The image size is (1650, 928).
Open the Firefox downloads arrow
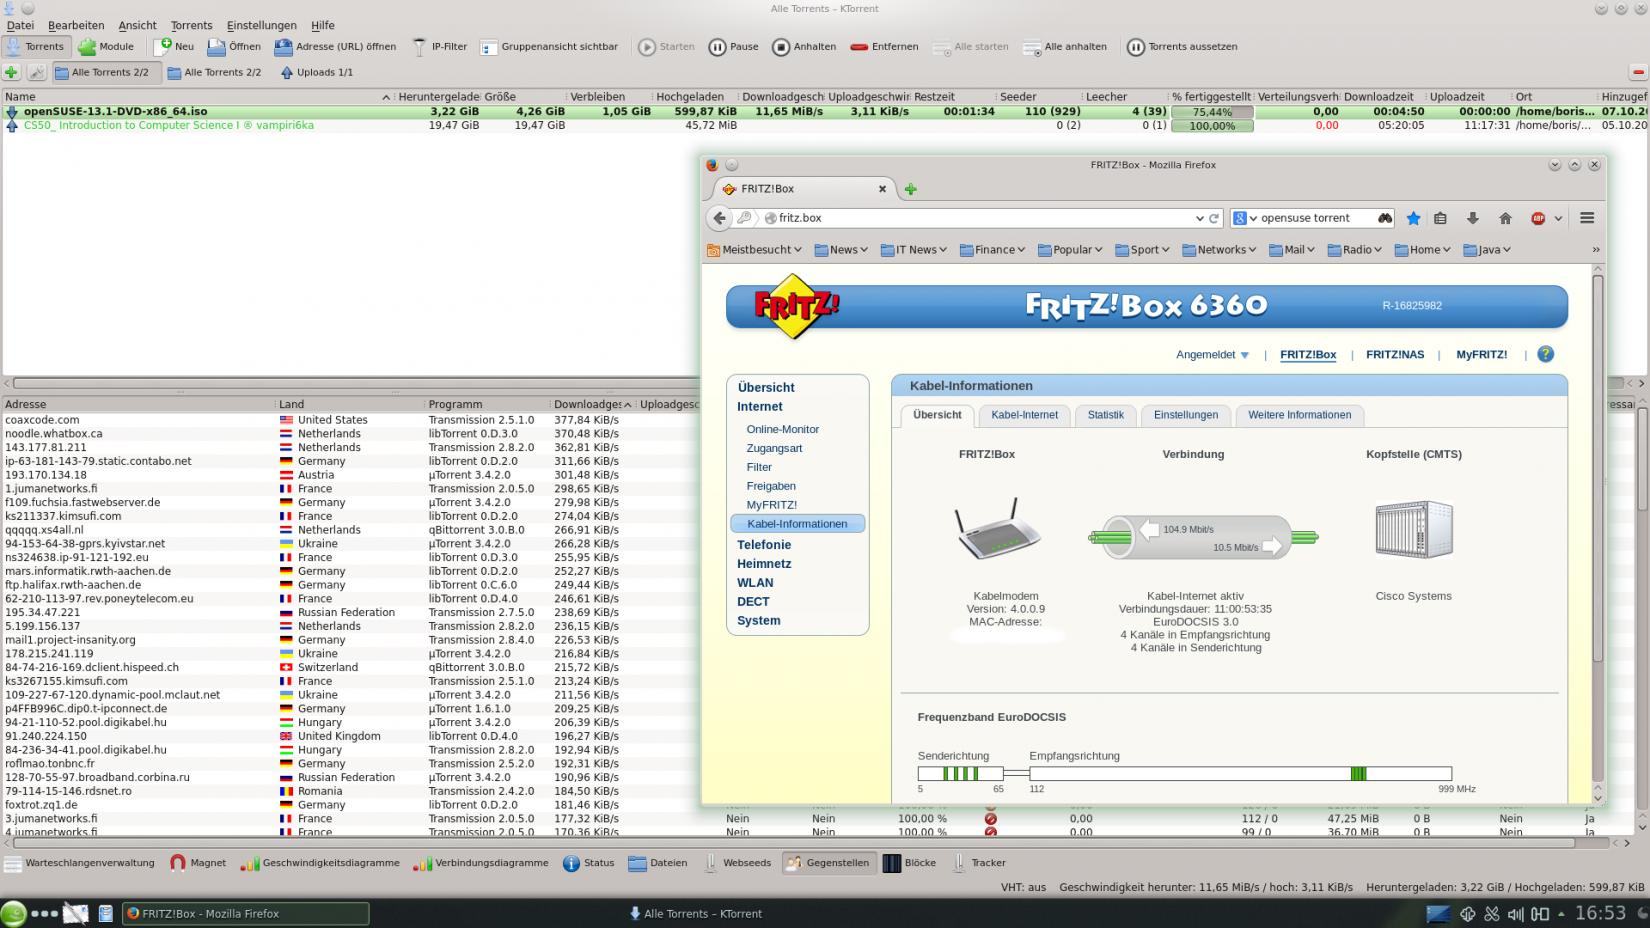pos(1472,218)
